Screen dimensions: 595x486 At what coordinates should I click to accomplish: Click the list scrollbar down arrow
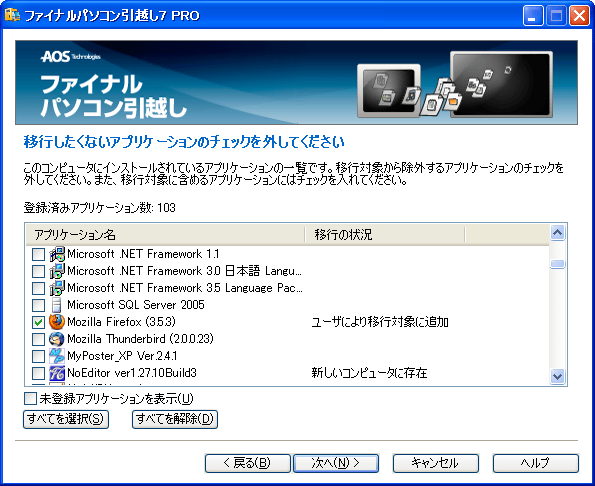coord(557,376)
